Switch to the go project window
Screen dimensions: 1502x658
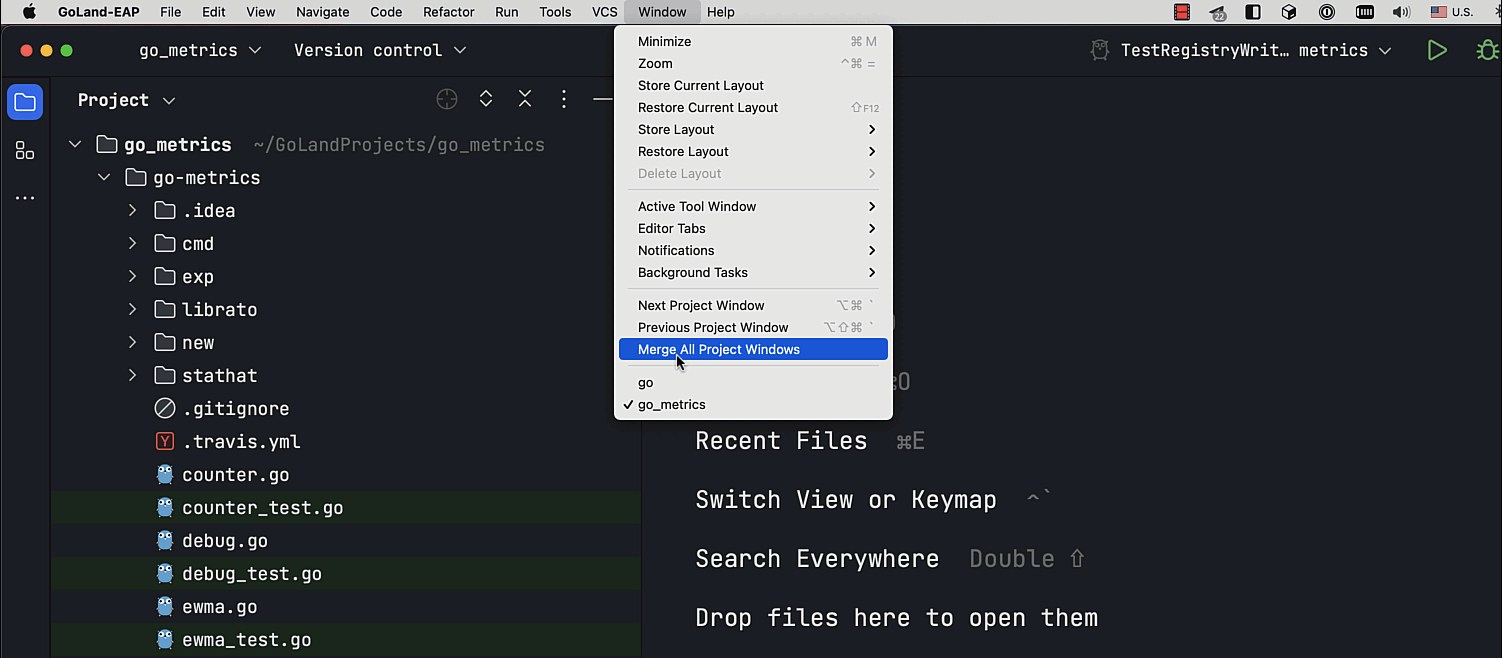point(646,383)
